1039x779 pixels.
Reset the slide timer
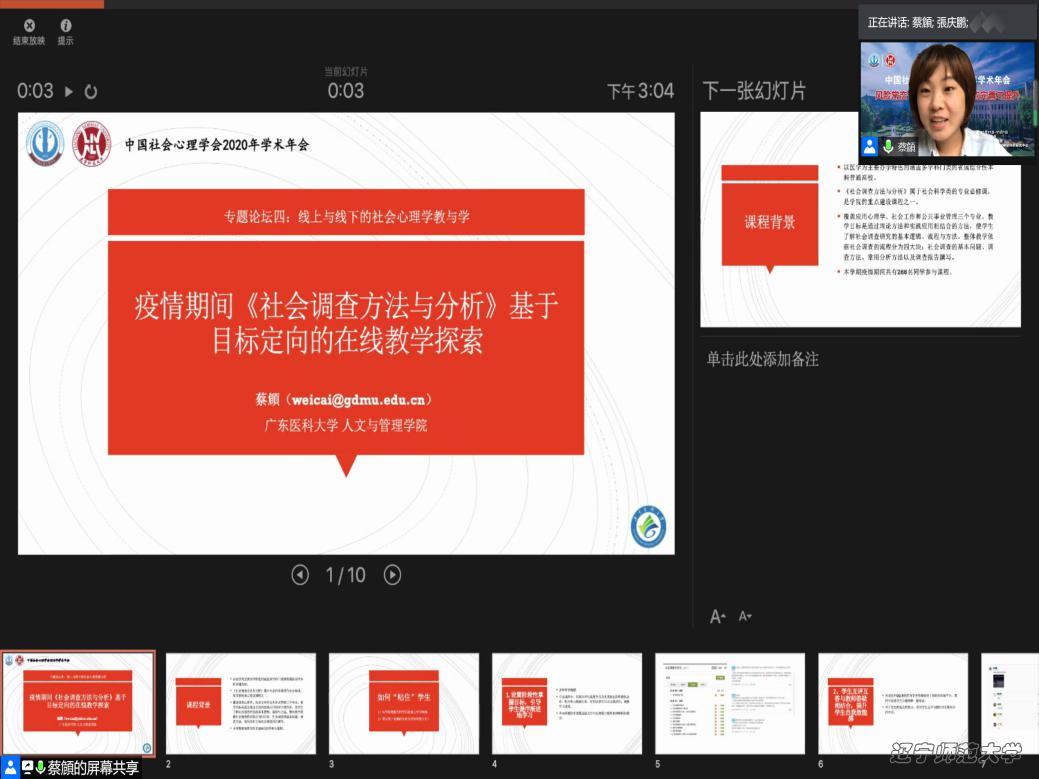click(x=91, y=91)
